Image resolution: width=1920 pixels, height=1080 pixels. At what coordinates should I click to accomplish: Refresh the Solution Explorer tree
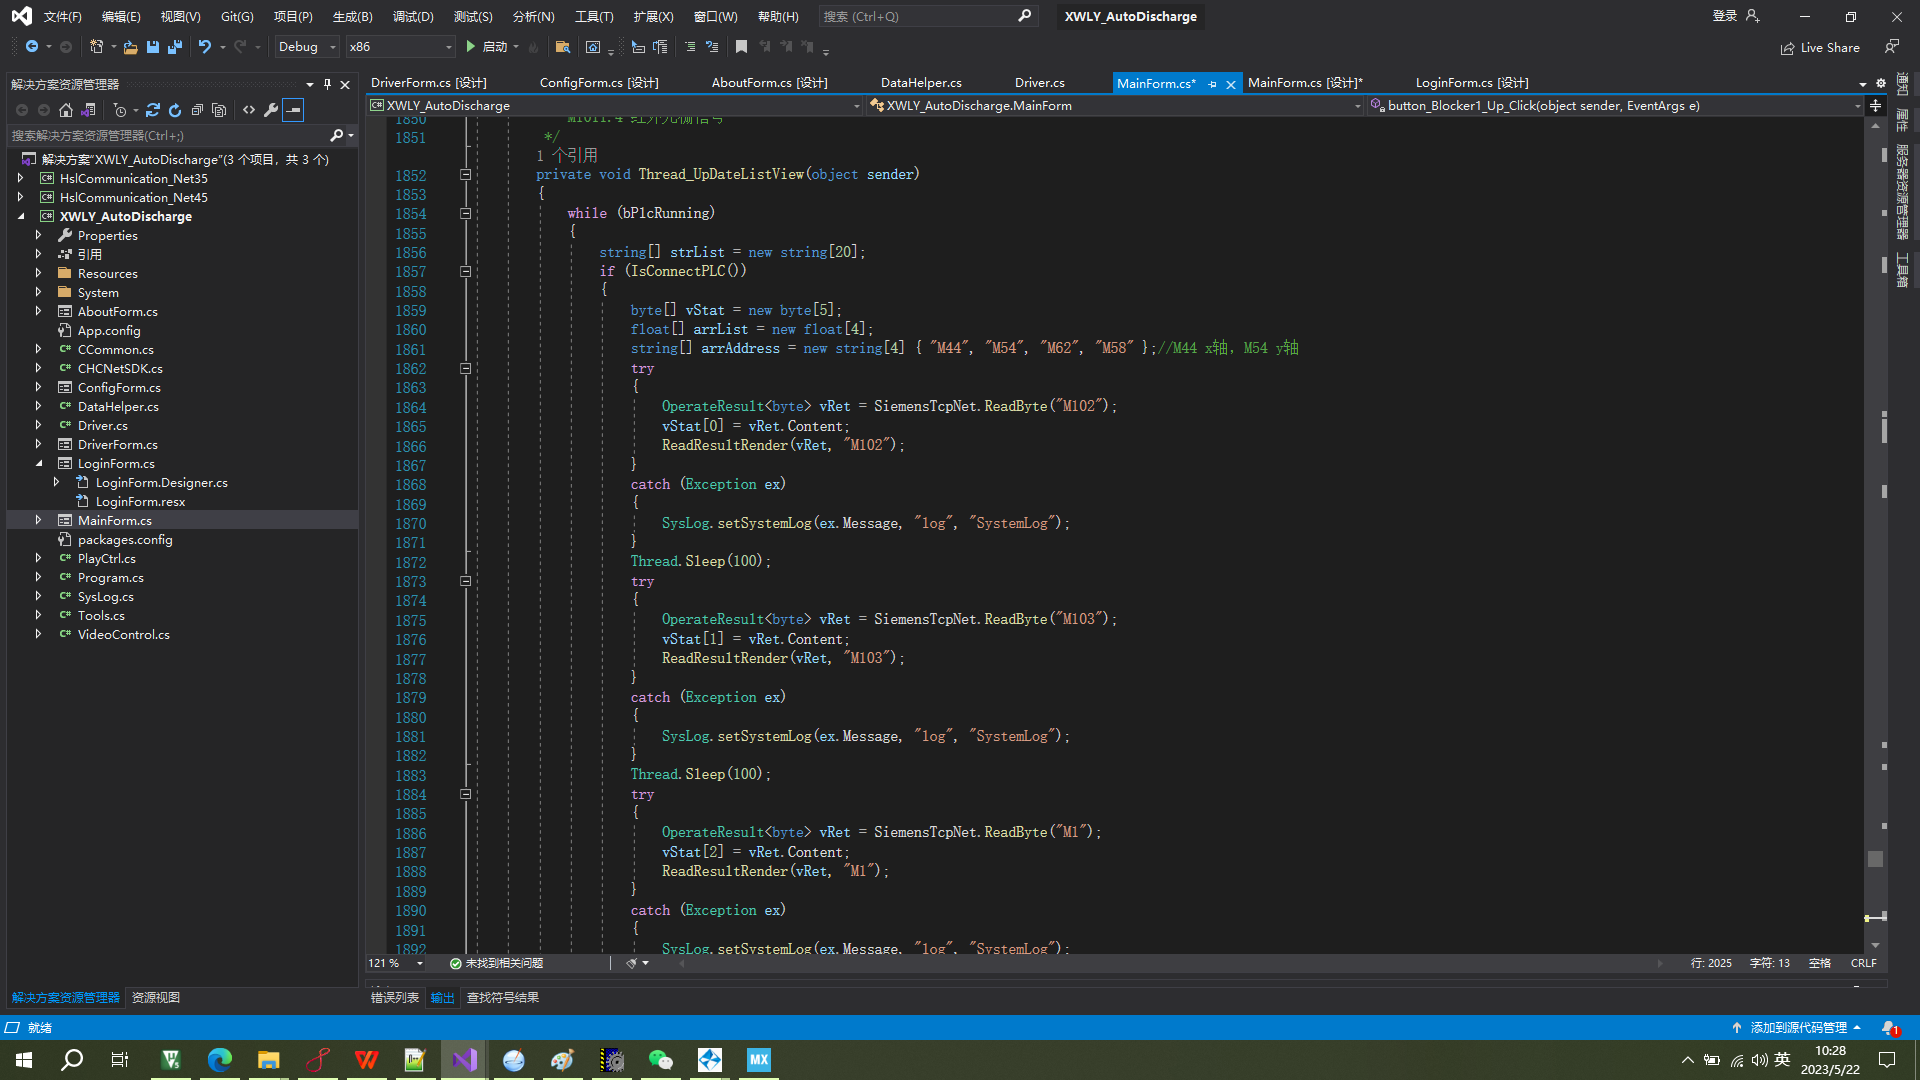[175, 110]
